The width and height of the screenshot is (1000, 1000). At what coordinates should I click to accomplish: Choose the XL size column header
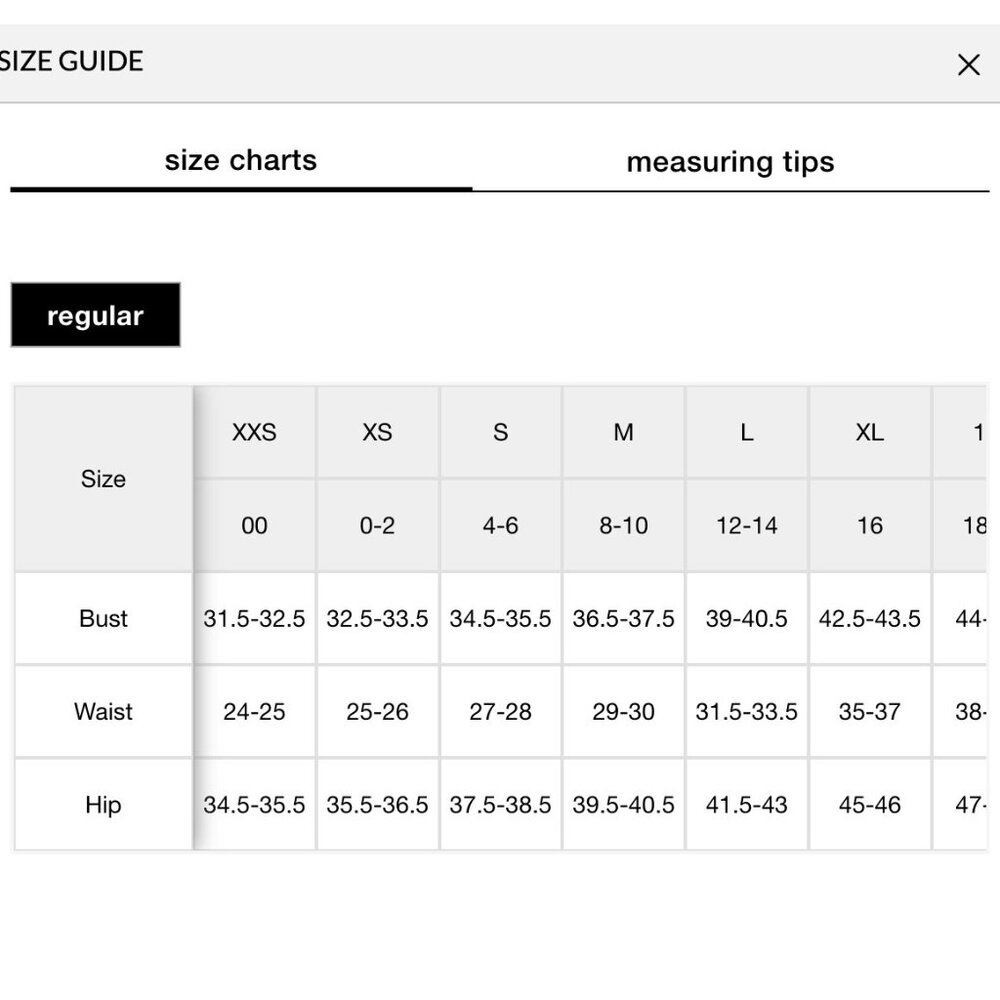pos(870,432)
